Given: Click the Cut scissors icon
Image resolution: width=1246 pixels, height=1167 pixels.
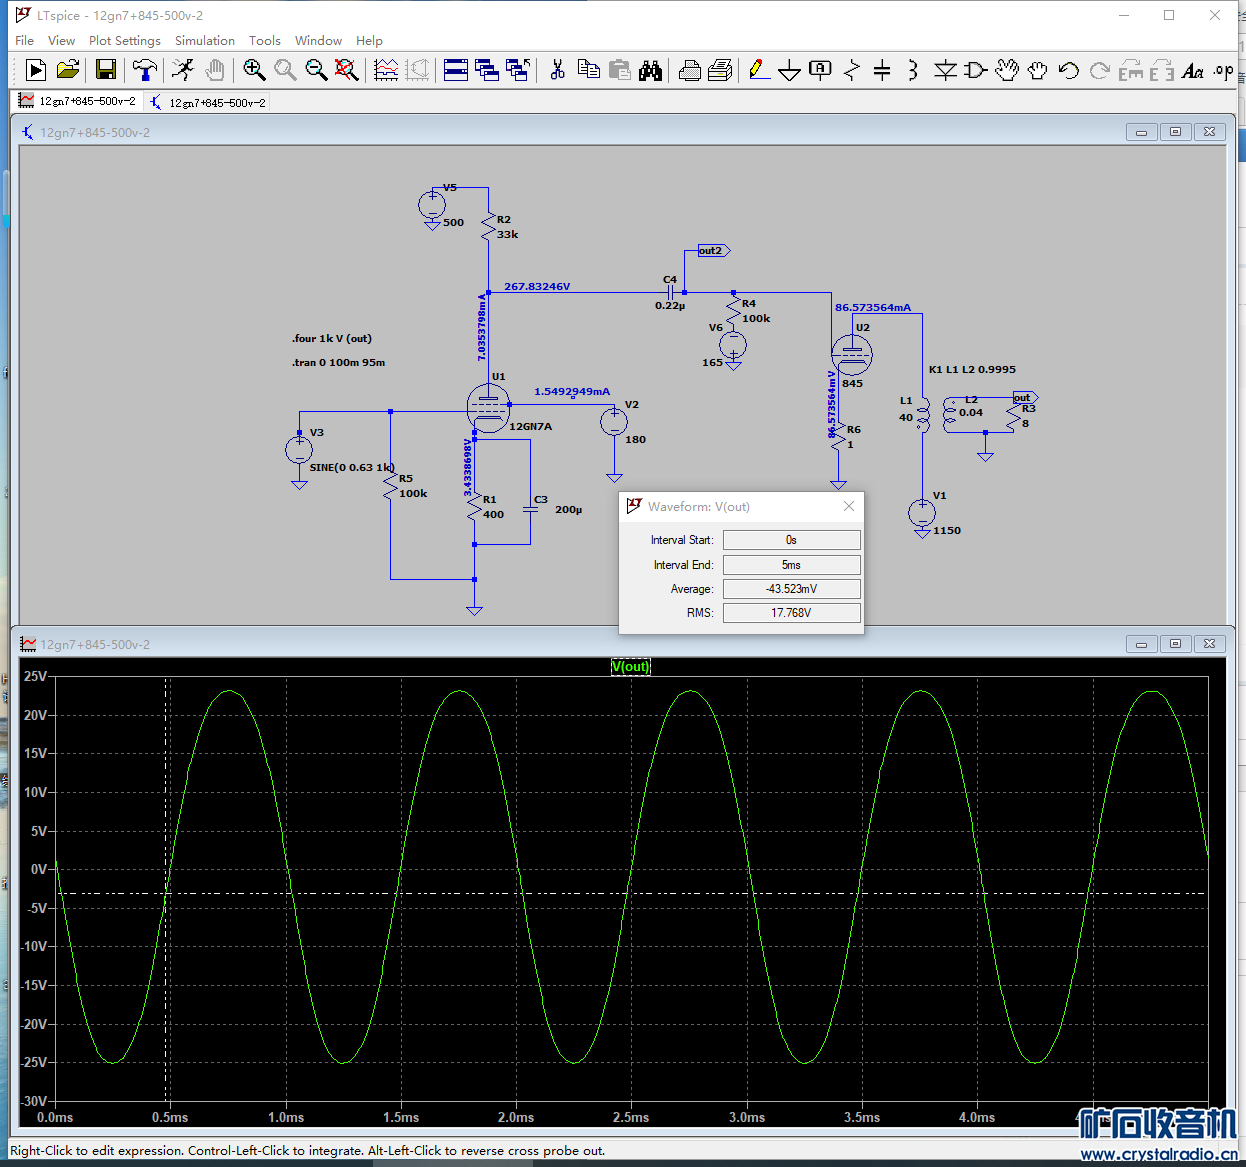Looking at the screenshot, I should (558, 70).
